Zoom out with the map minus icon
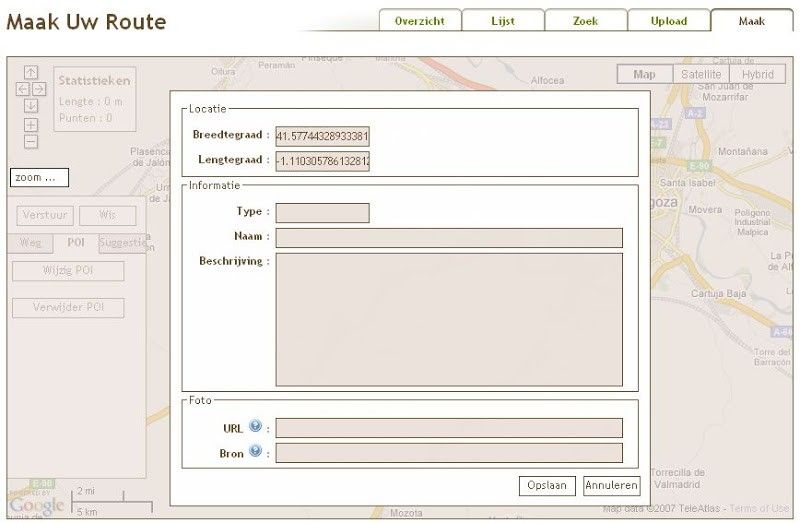Viewport: 800px width, 523px height. (x=31, y=141)
